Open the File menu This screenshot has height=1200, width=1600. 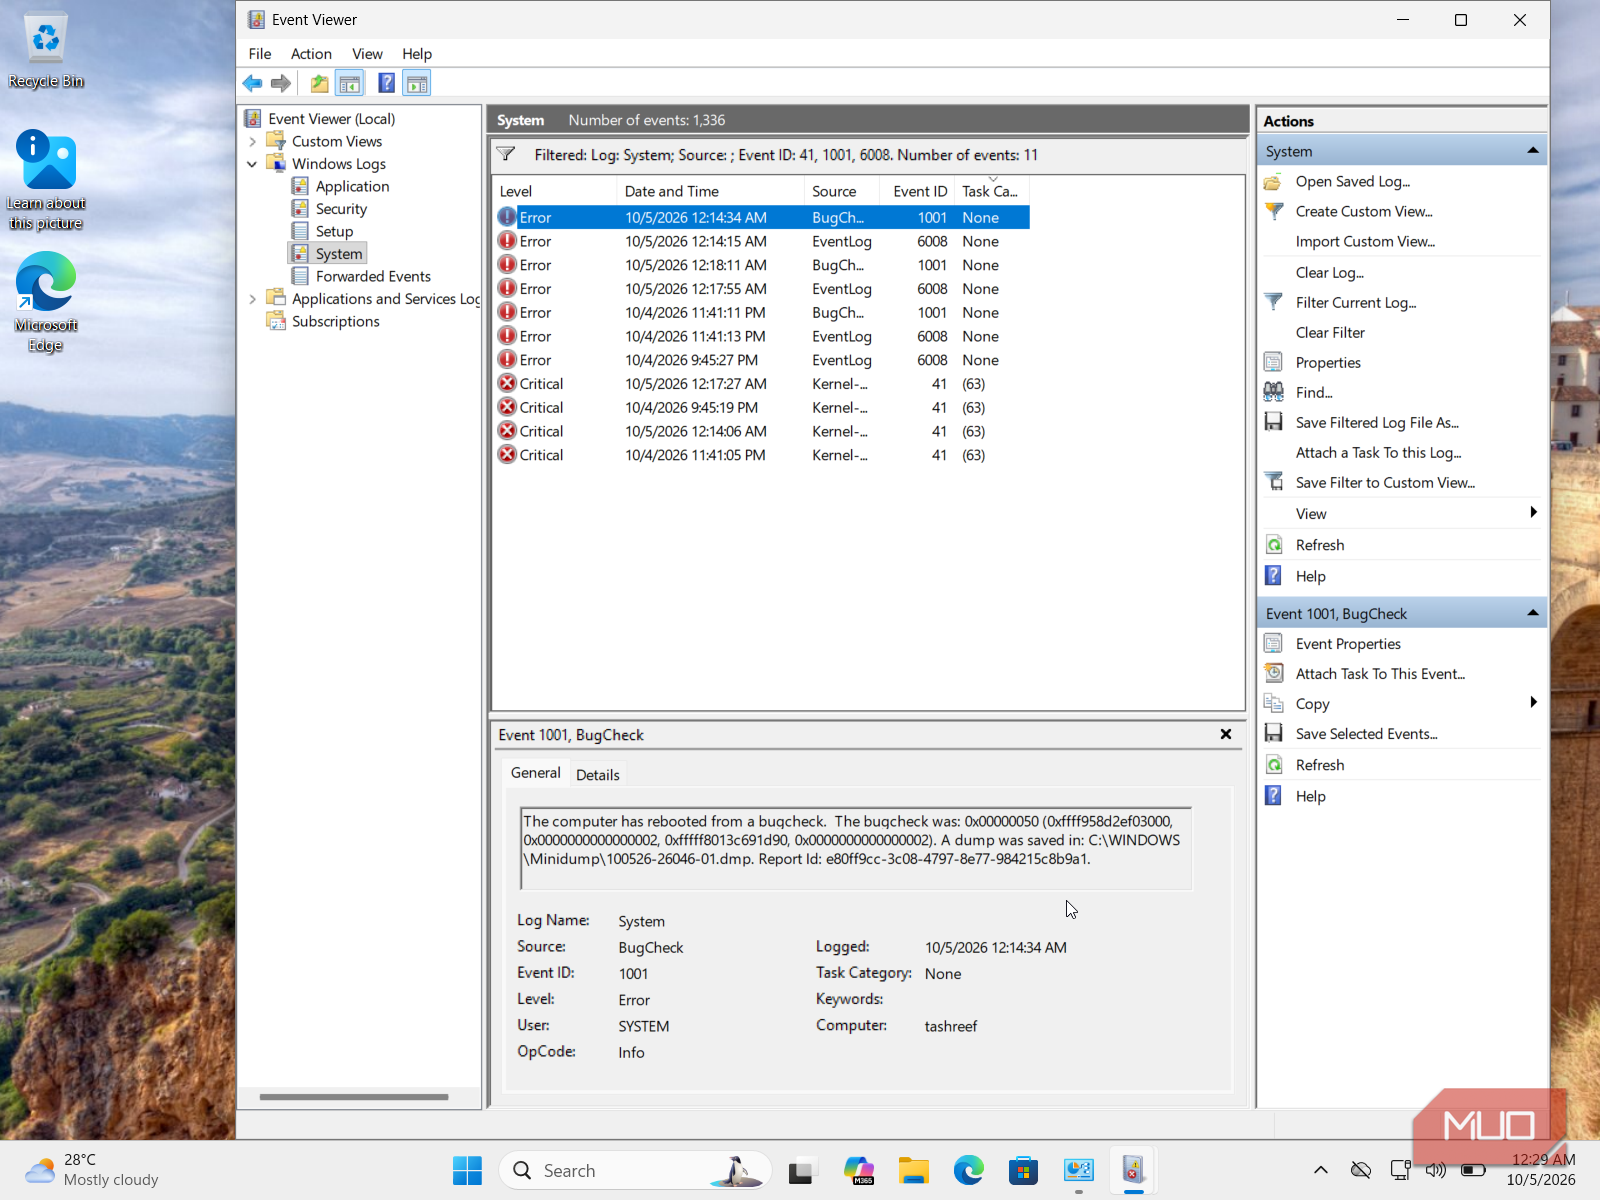[x=260, y=54]
